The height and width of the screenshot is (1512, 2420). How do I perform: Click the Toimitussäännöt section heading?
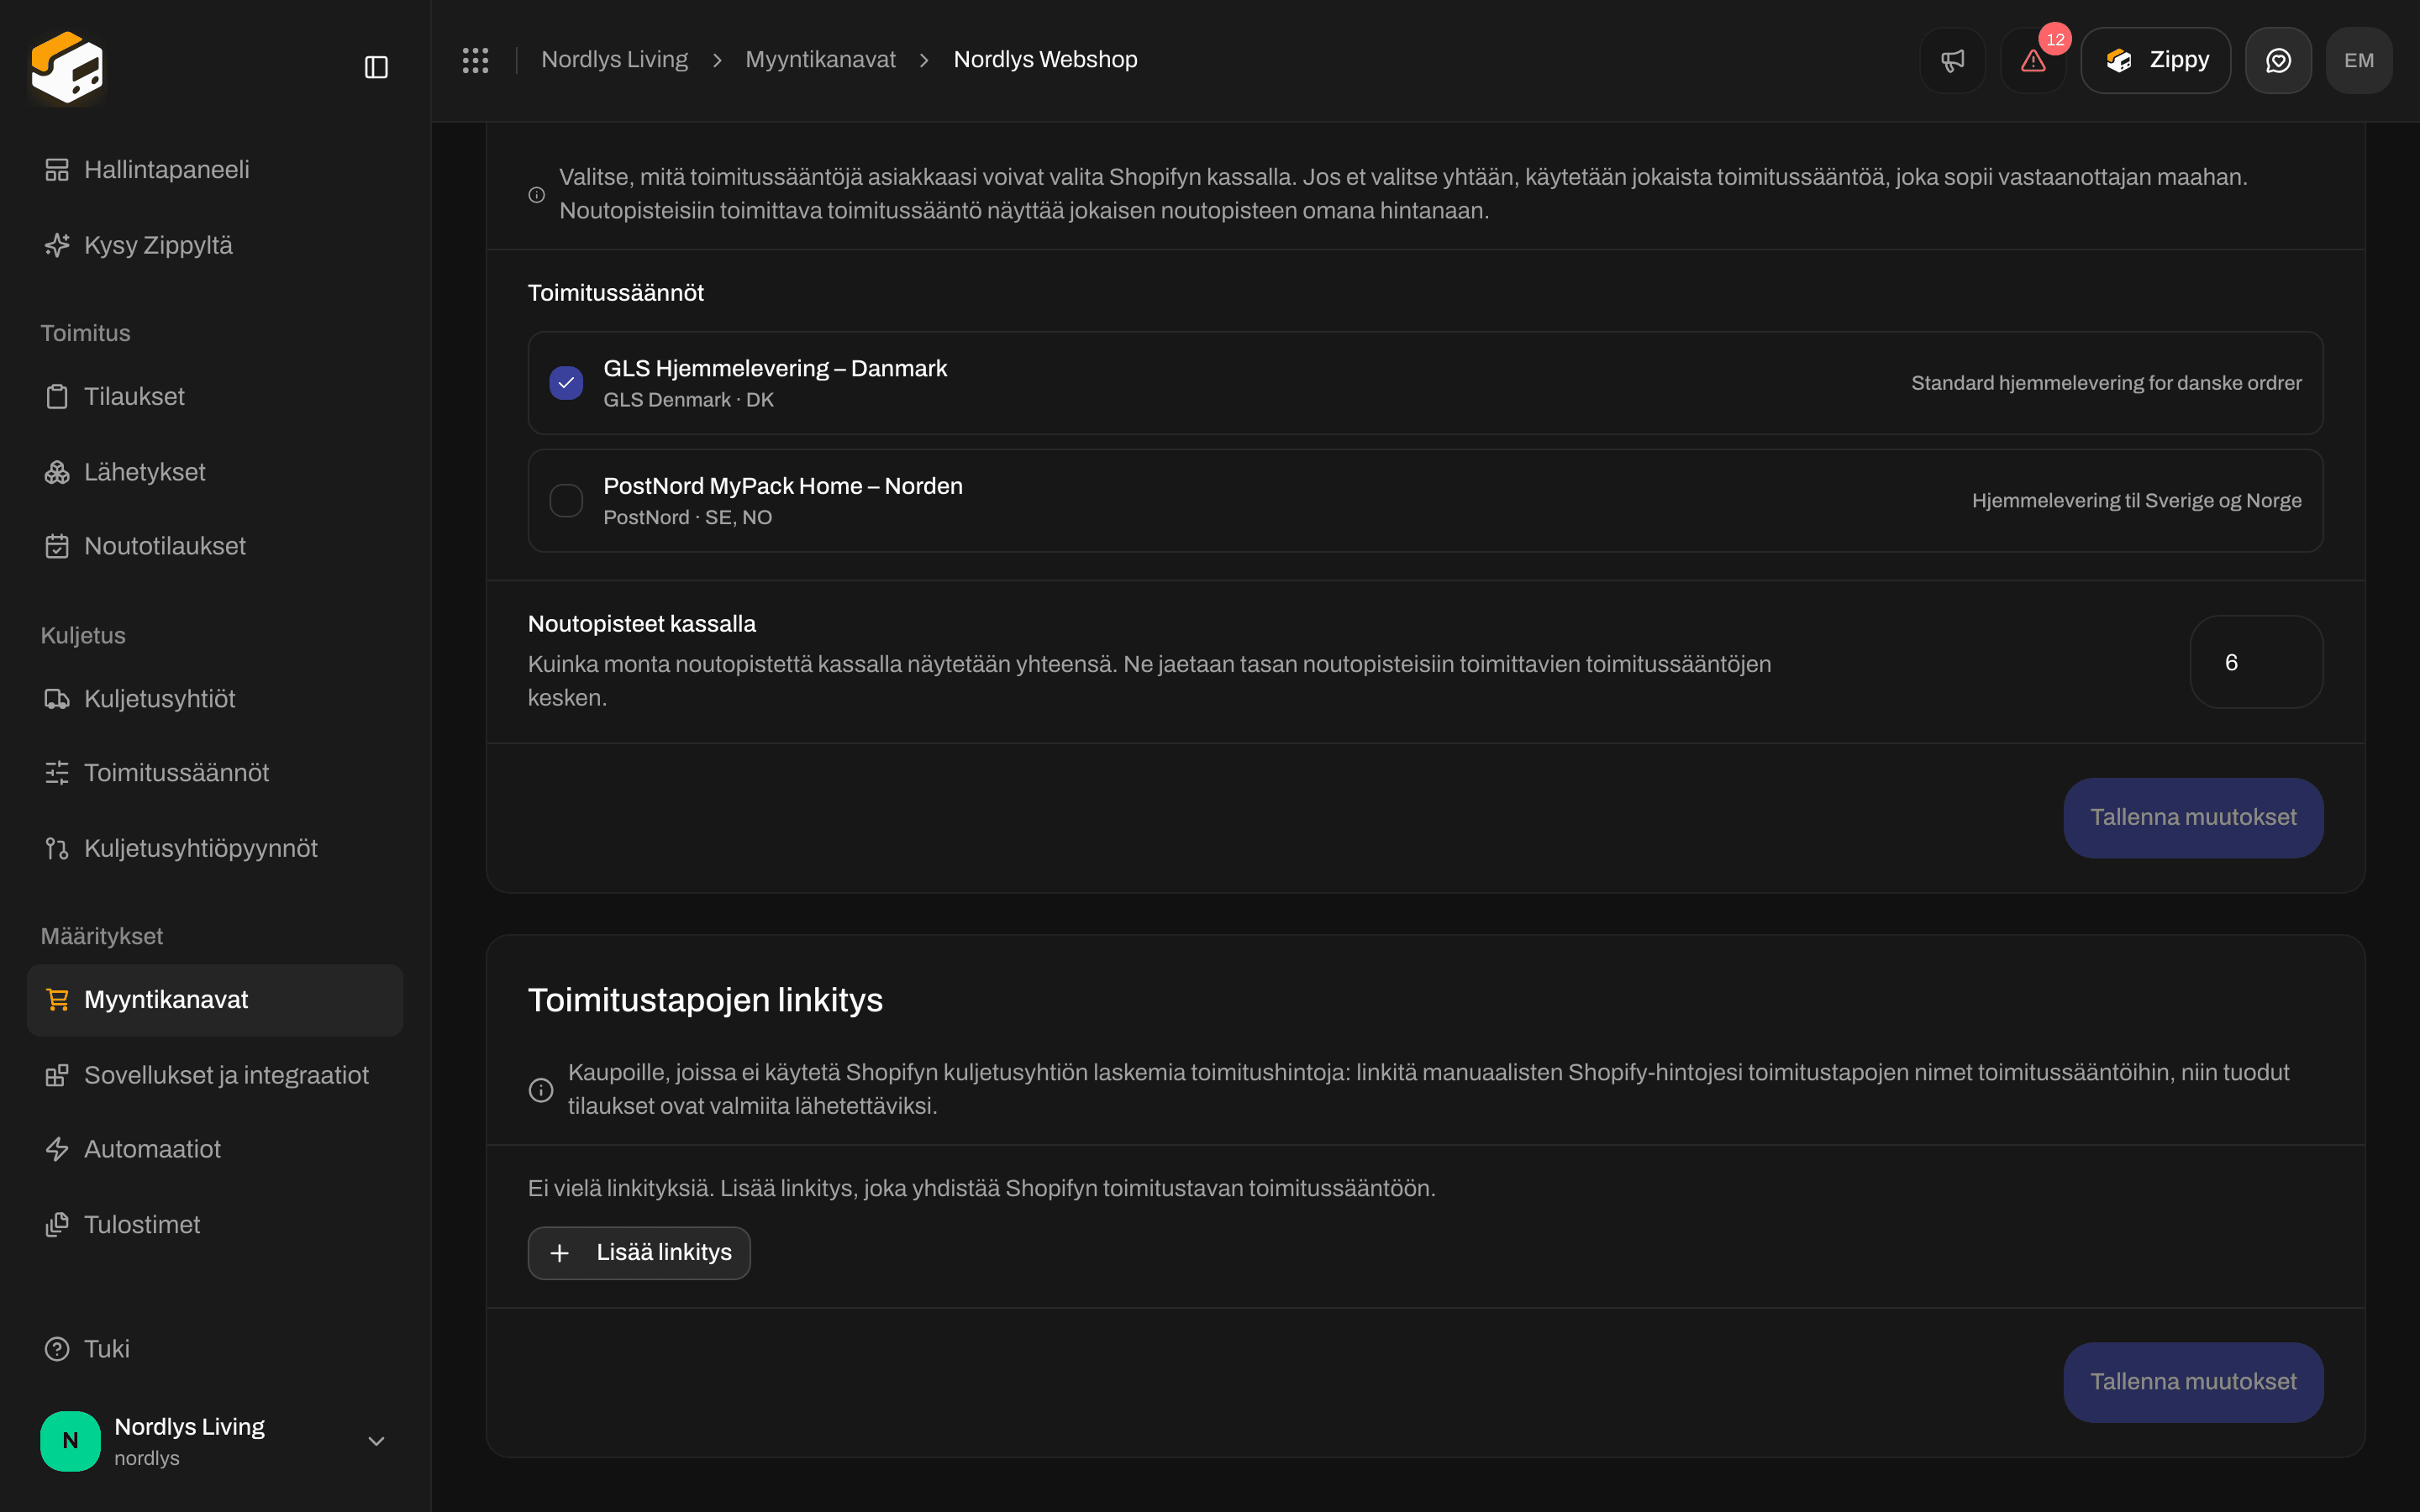[x=616, y=293]
